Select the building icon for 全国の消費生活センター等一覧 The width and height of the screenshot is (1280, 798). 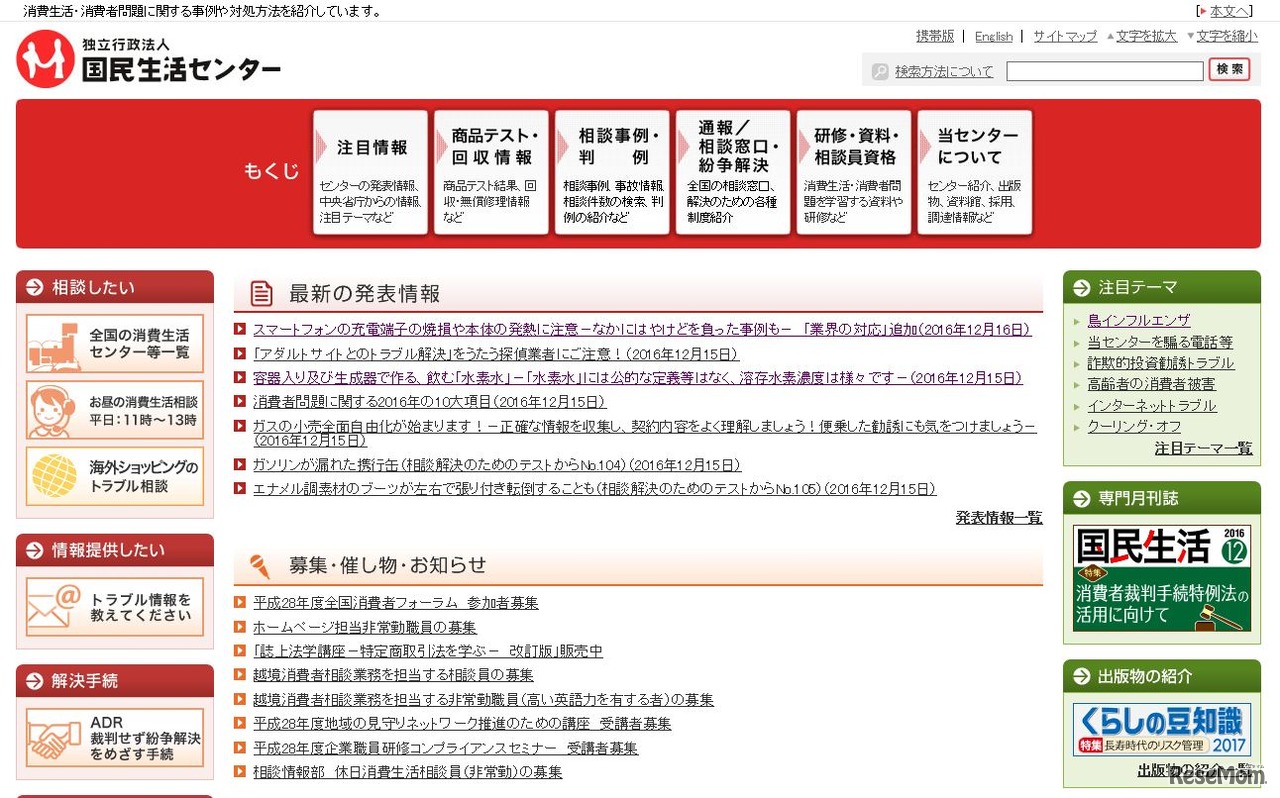point(52,344)
